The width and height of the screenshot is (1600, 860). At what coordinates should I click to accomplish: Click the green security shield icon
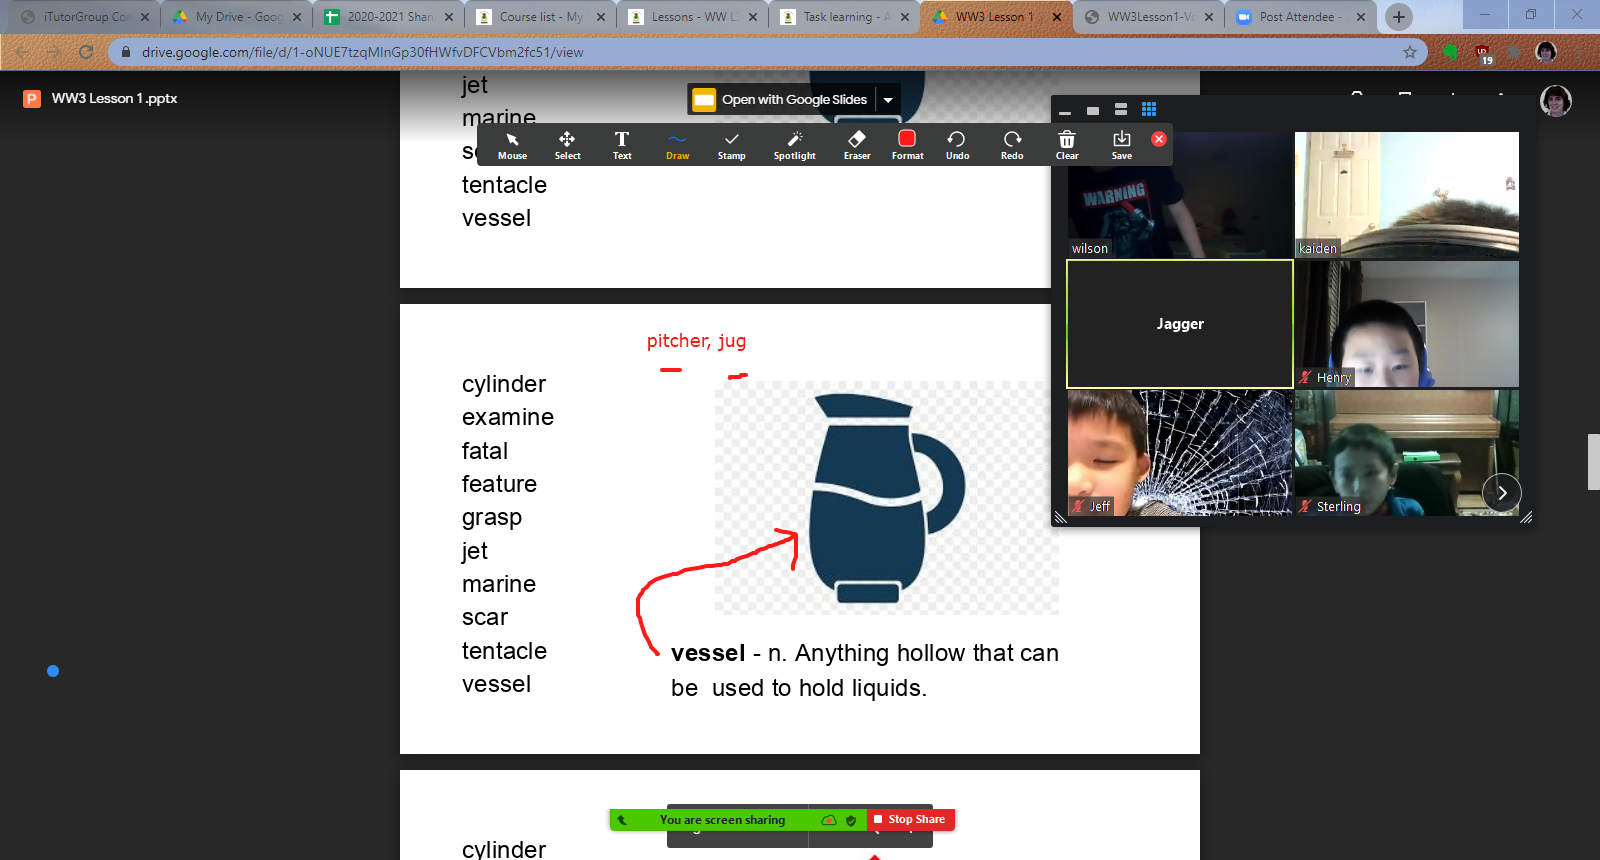pos(851,820)
